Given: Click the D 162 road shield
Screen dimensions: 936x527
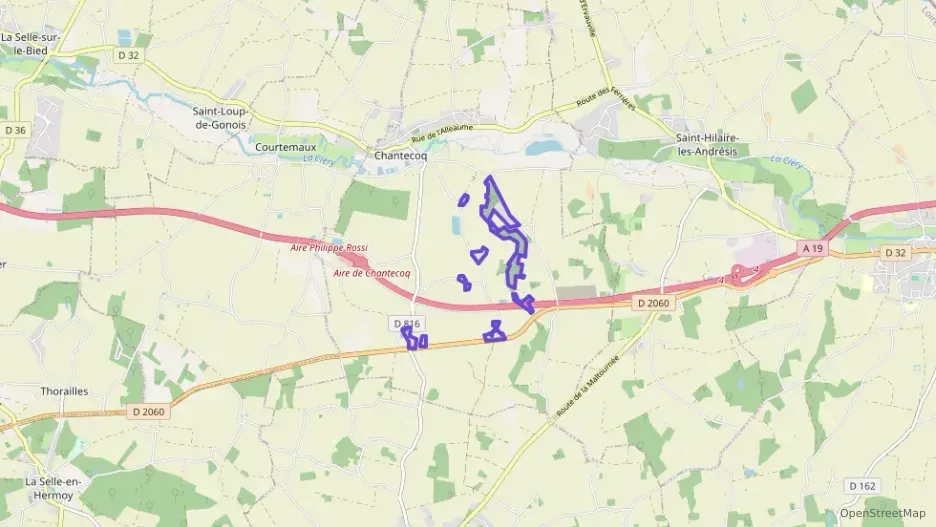Looking at the screenshot, I should [x=862, y=486].
